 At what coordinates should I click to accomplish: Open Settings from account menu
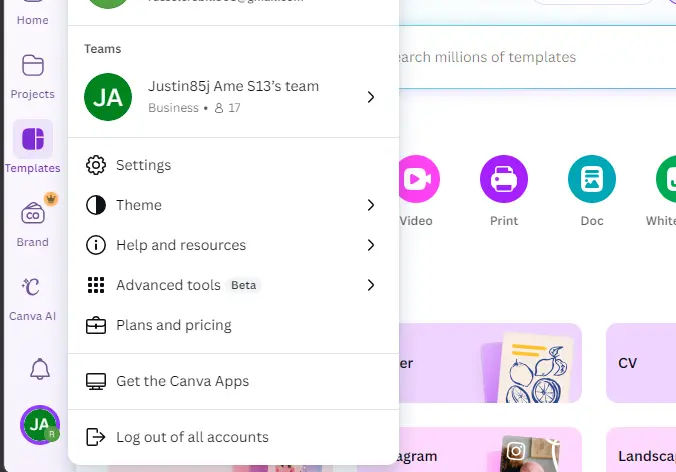pos(233,165)
